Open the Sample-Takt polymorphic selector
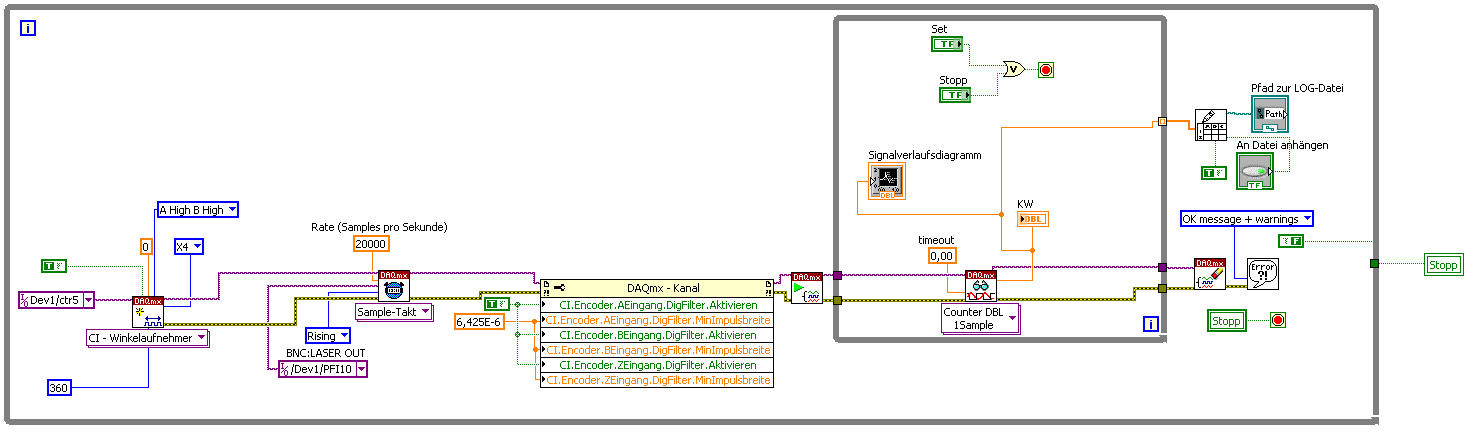This screenshot has width=1477, height=434. pyautogui.click(x=394, y=311)
